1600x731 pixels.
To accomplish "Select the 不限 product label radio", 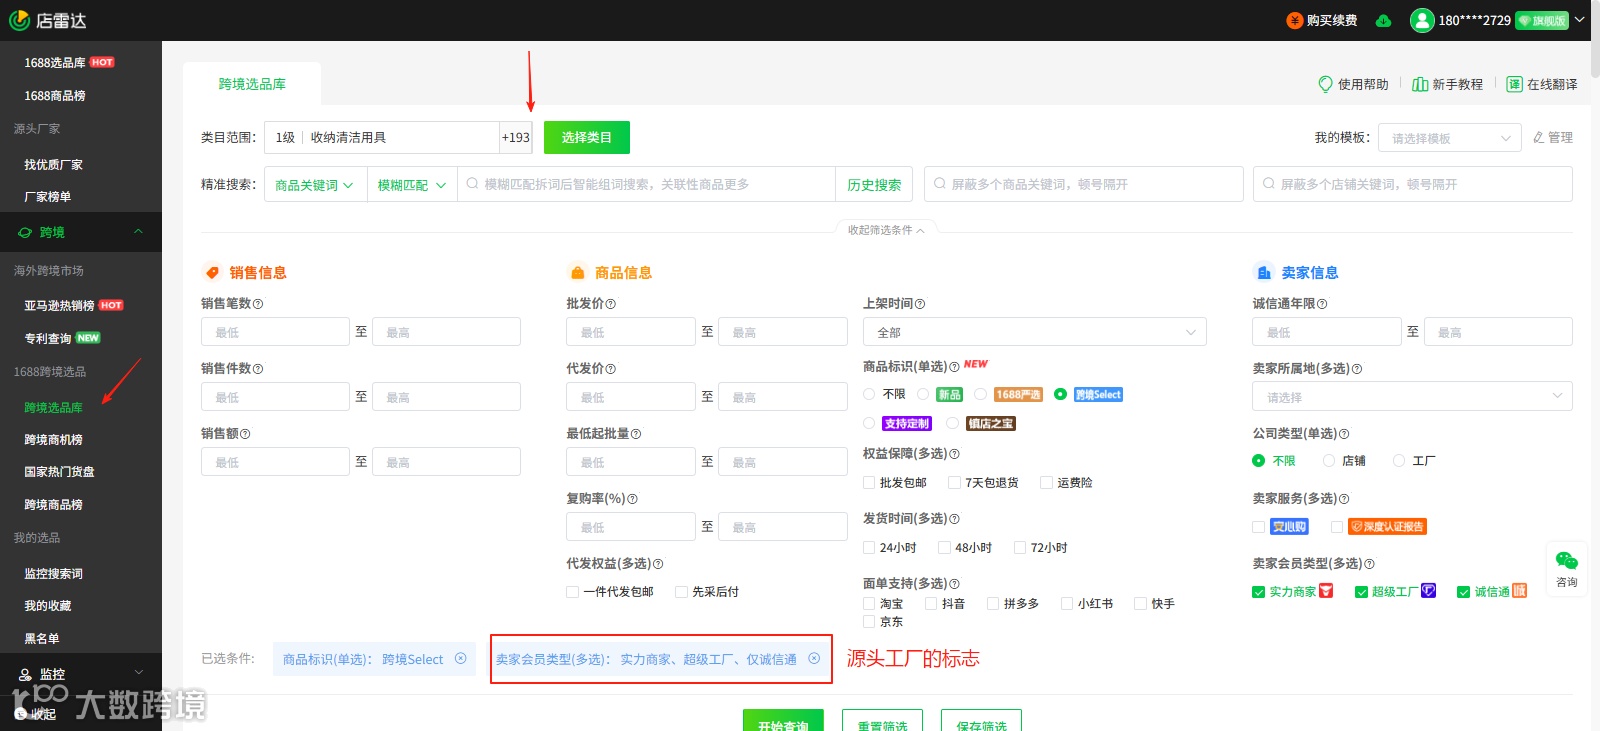I will pos(869,394).
